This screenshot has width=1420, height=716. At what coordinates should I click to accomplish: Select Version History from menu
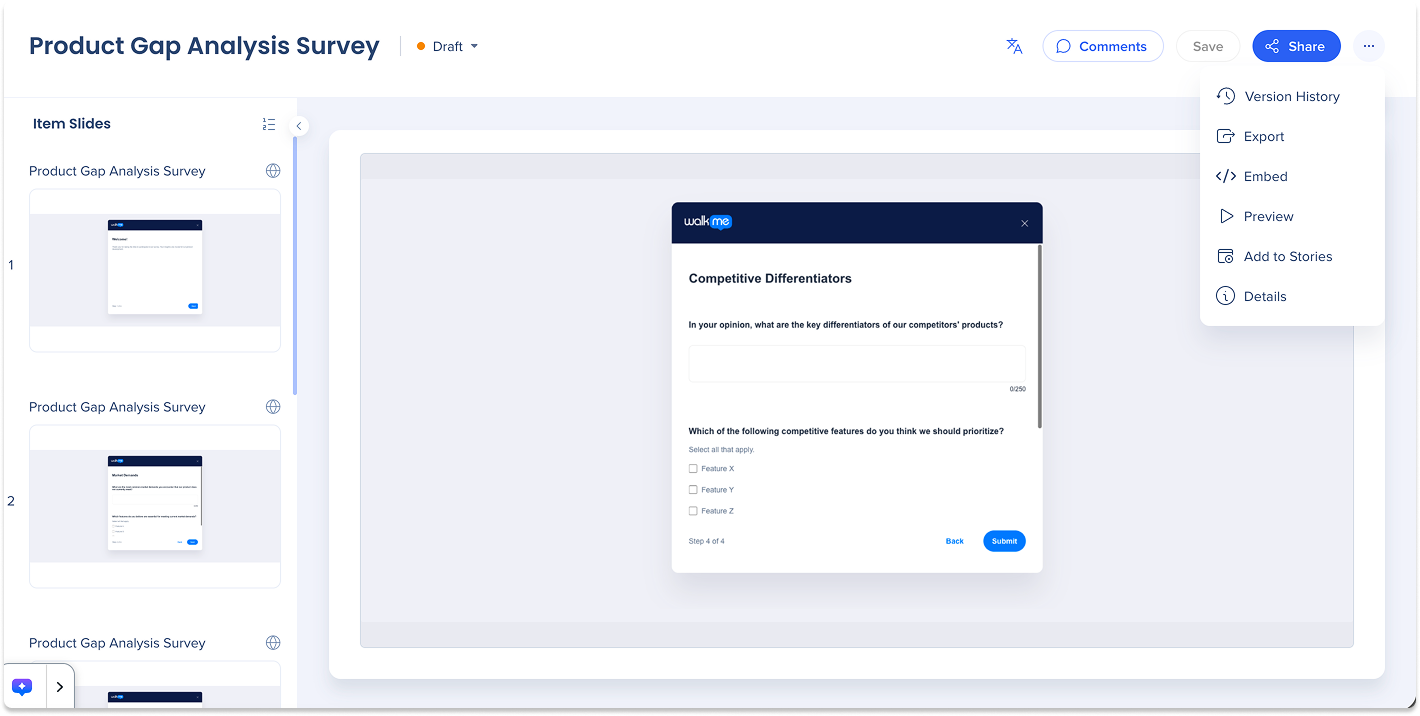point(1291,96)
